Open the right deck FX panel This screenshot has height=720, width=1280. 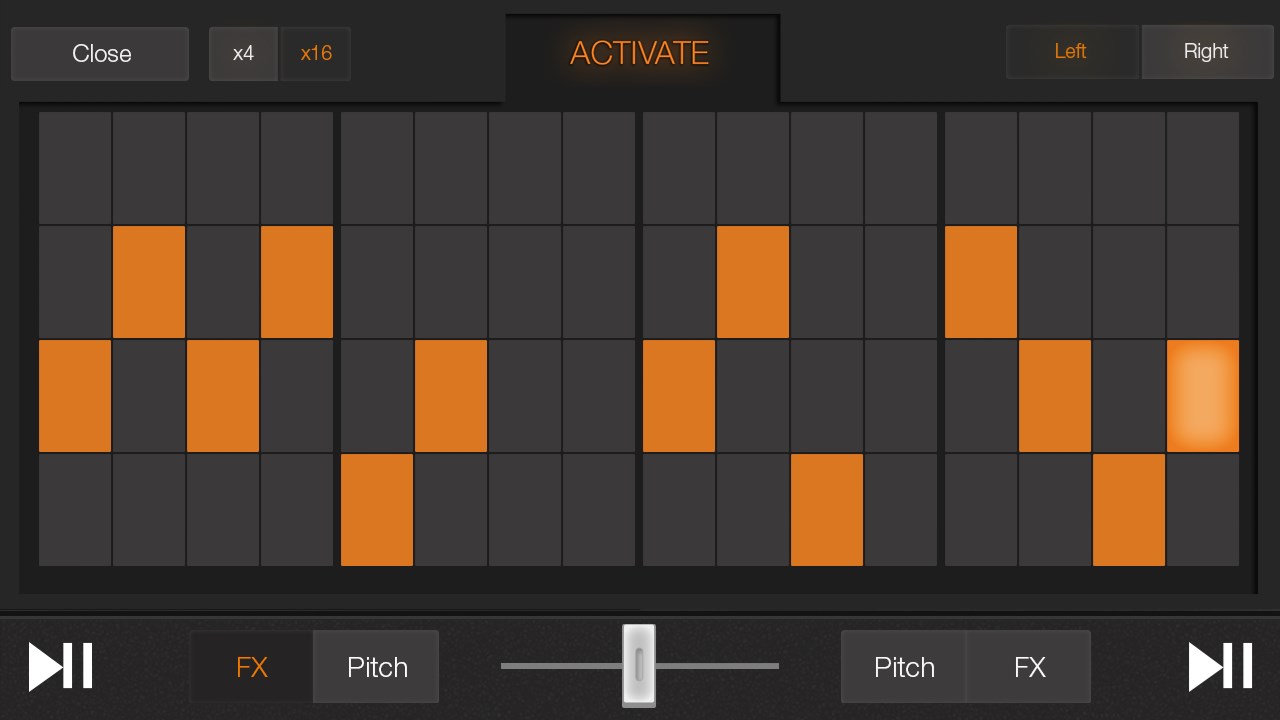click(1029, 667)
